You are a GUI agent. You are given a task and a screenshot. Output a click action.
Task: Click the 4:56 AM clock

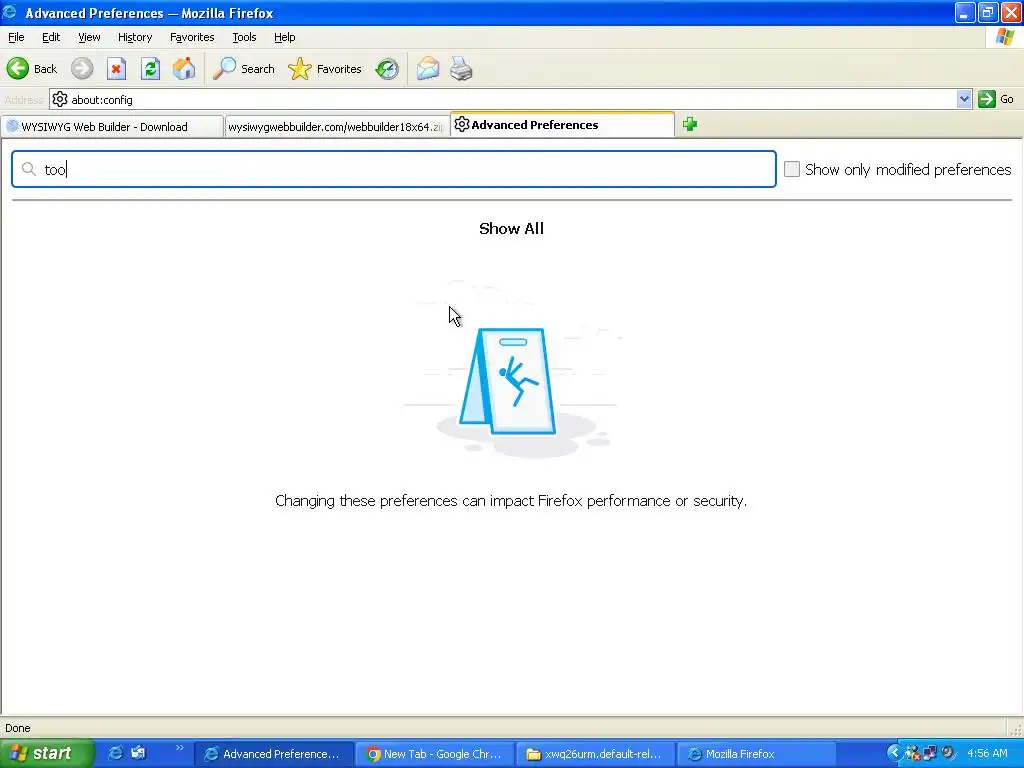coord(987,753)
